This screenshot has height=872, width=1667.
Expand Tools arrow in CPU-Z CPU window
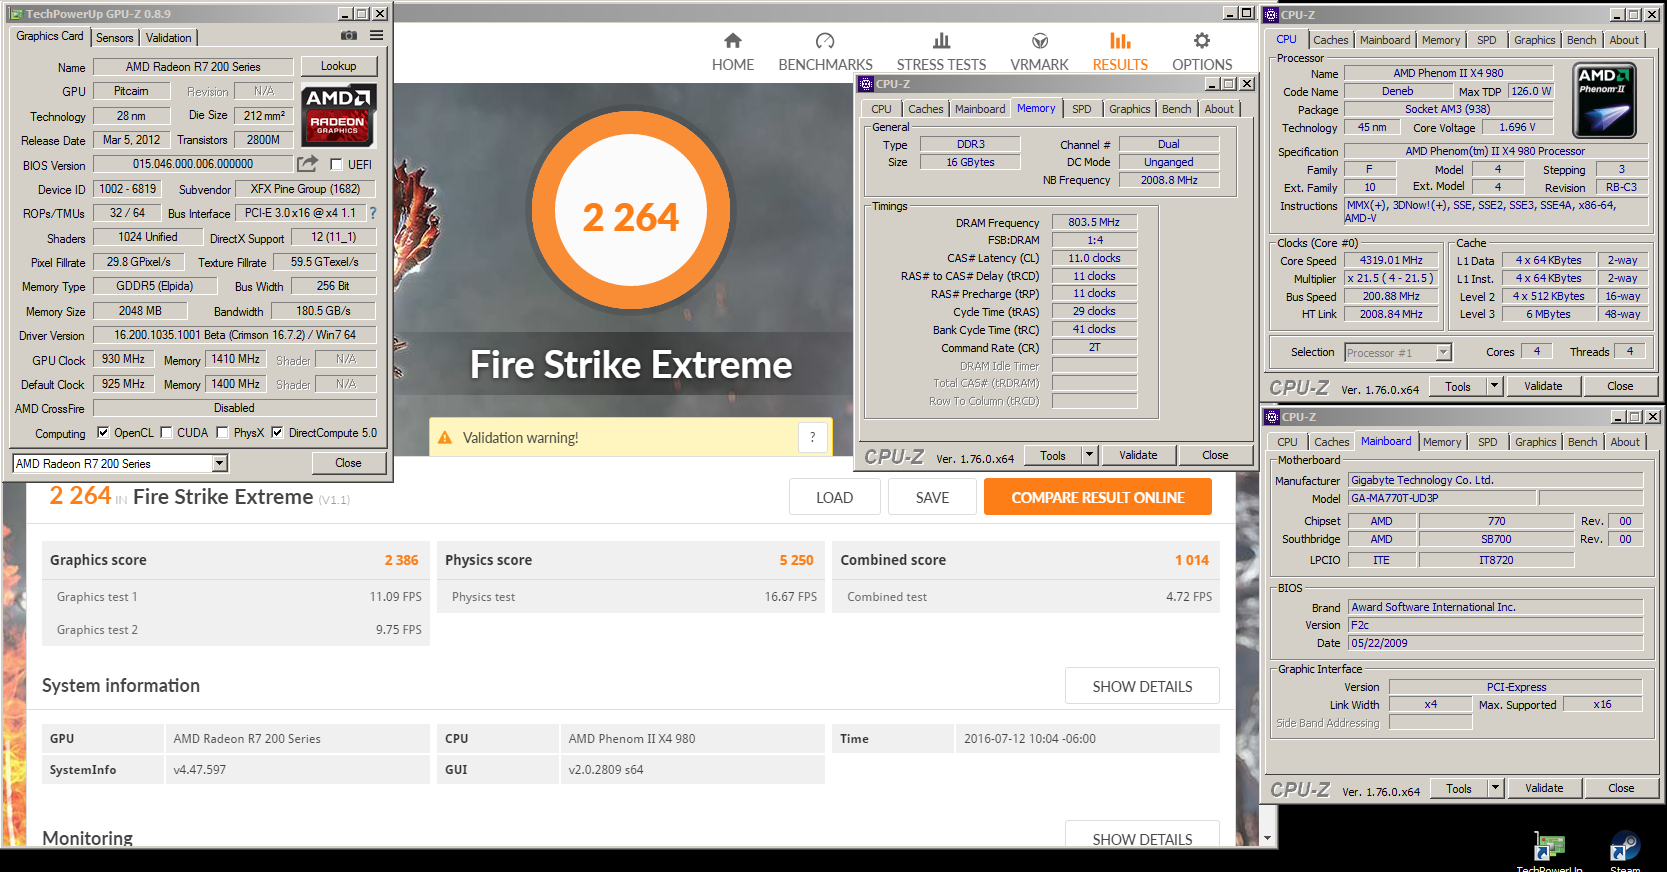point(1495,386)
